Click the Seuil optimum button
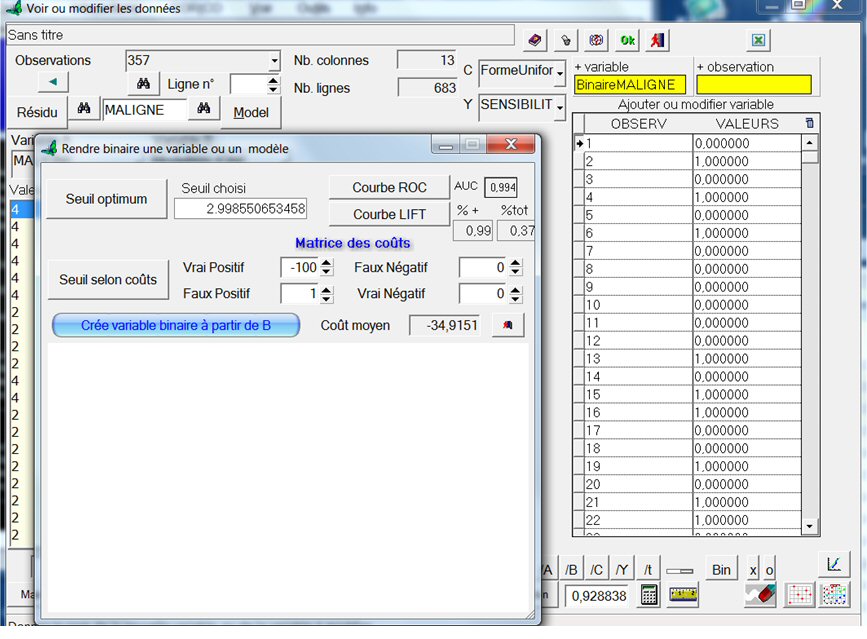867x639 pixels. click(x=107, y=199)
